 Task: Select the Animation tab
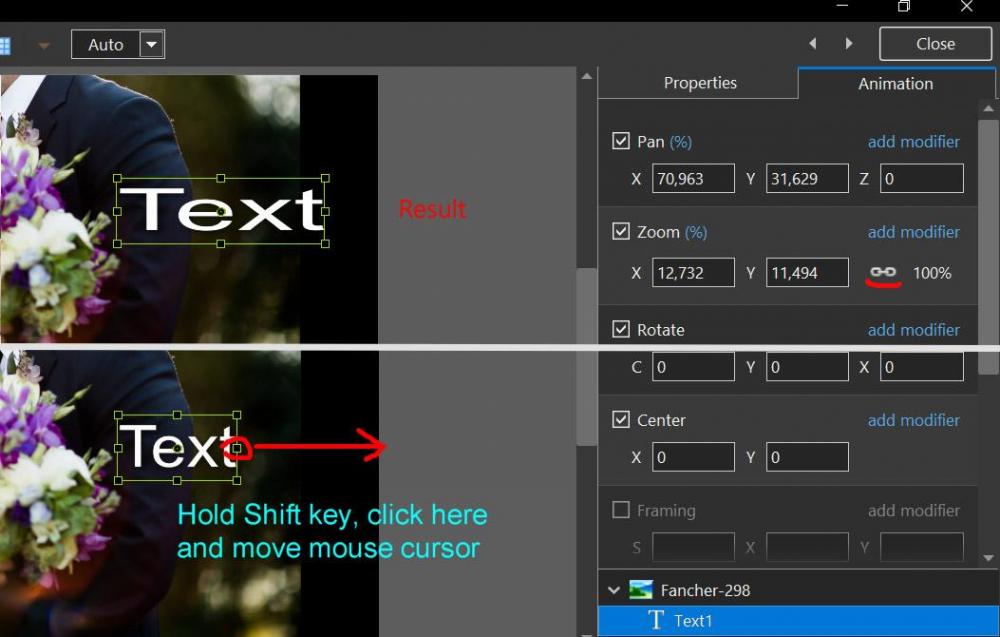tap(895, 84)
